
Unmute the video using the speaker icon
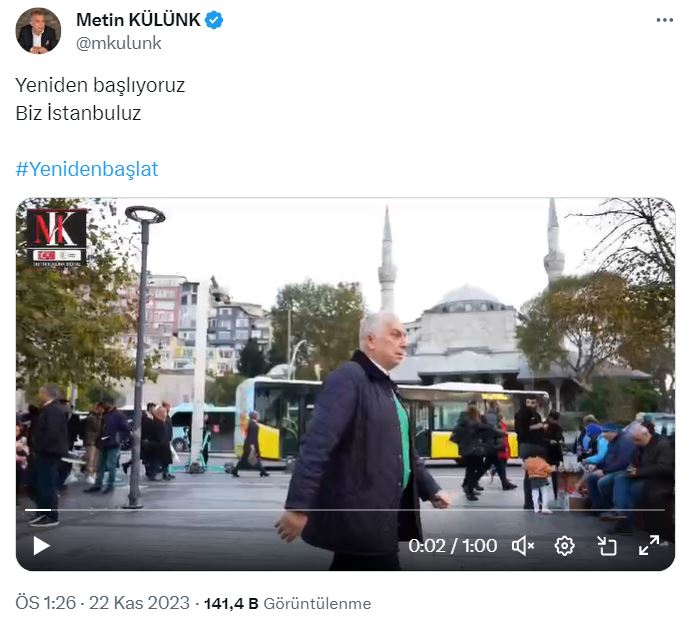(523, 546)
